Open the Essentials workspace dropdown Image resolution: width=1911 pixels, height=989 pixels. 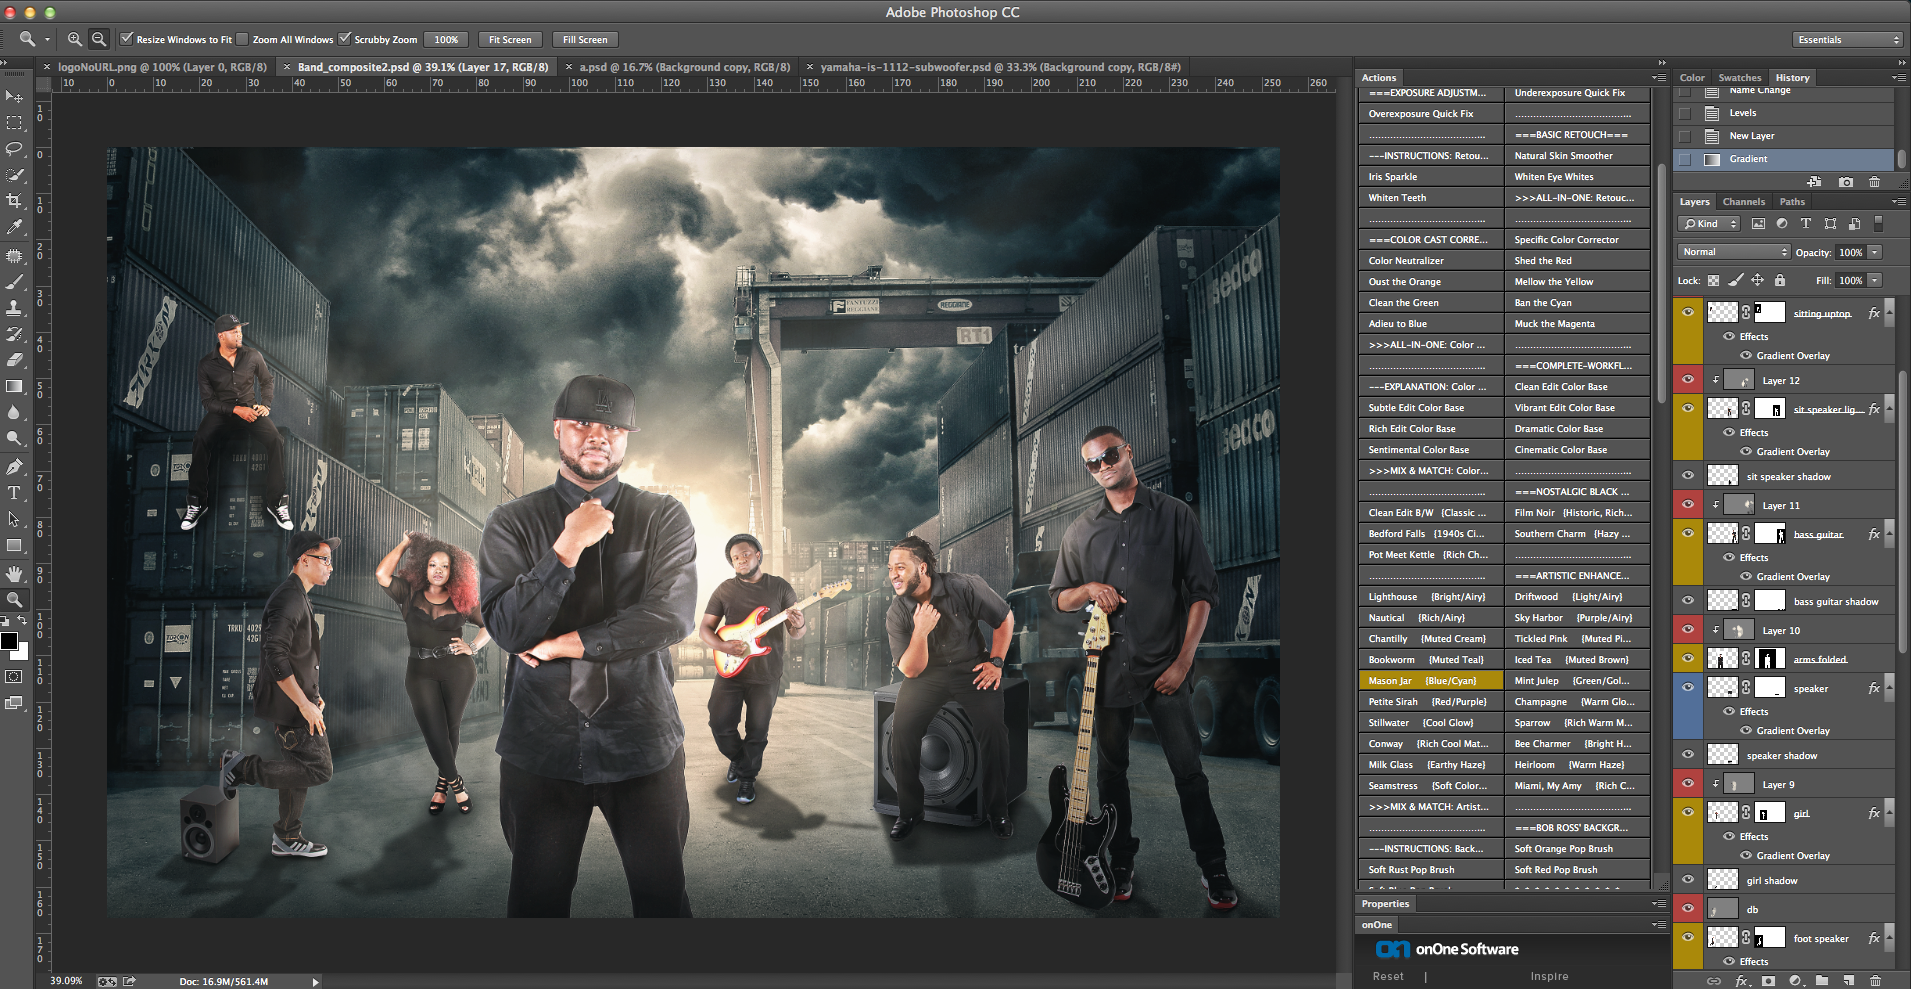[x=1847, y=39]
